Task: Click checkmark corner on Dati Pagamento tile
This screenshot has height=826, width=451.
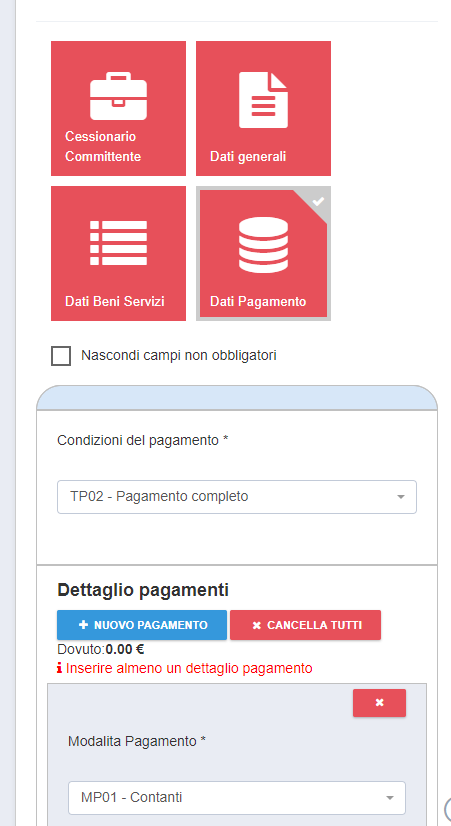Action: tap(317, 202)
